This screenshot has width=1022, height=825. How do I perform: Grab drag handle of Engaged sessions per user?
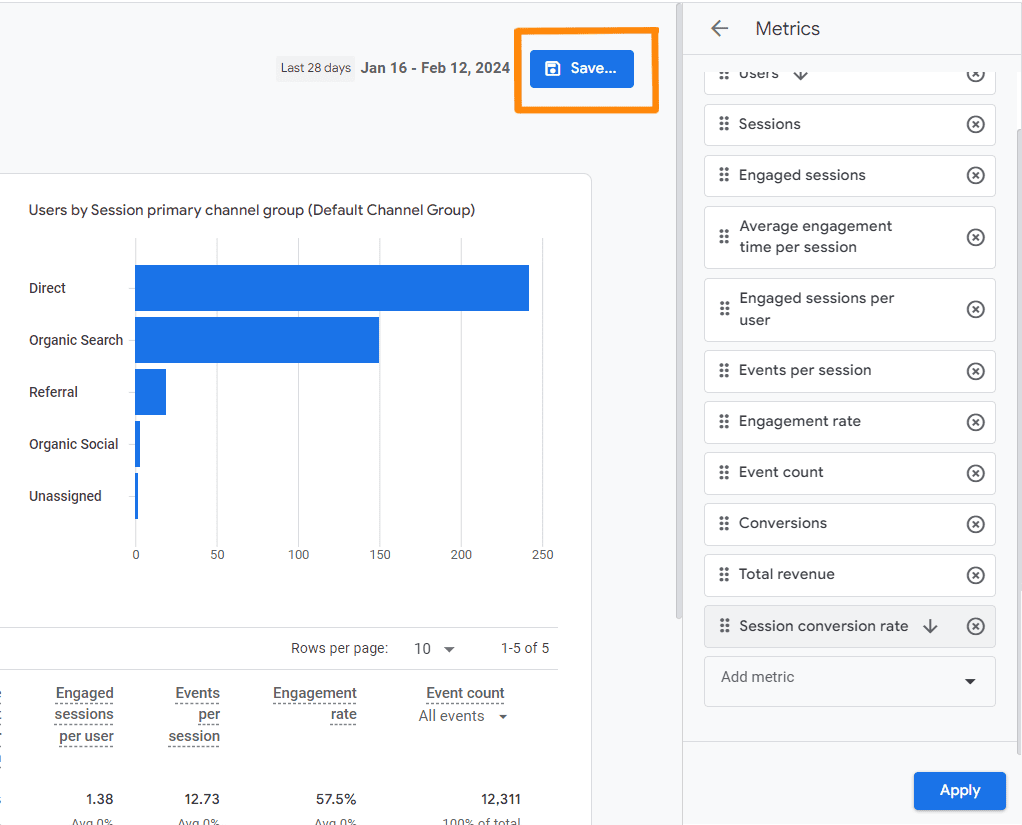point(723,309)
